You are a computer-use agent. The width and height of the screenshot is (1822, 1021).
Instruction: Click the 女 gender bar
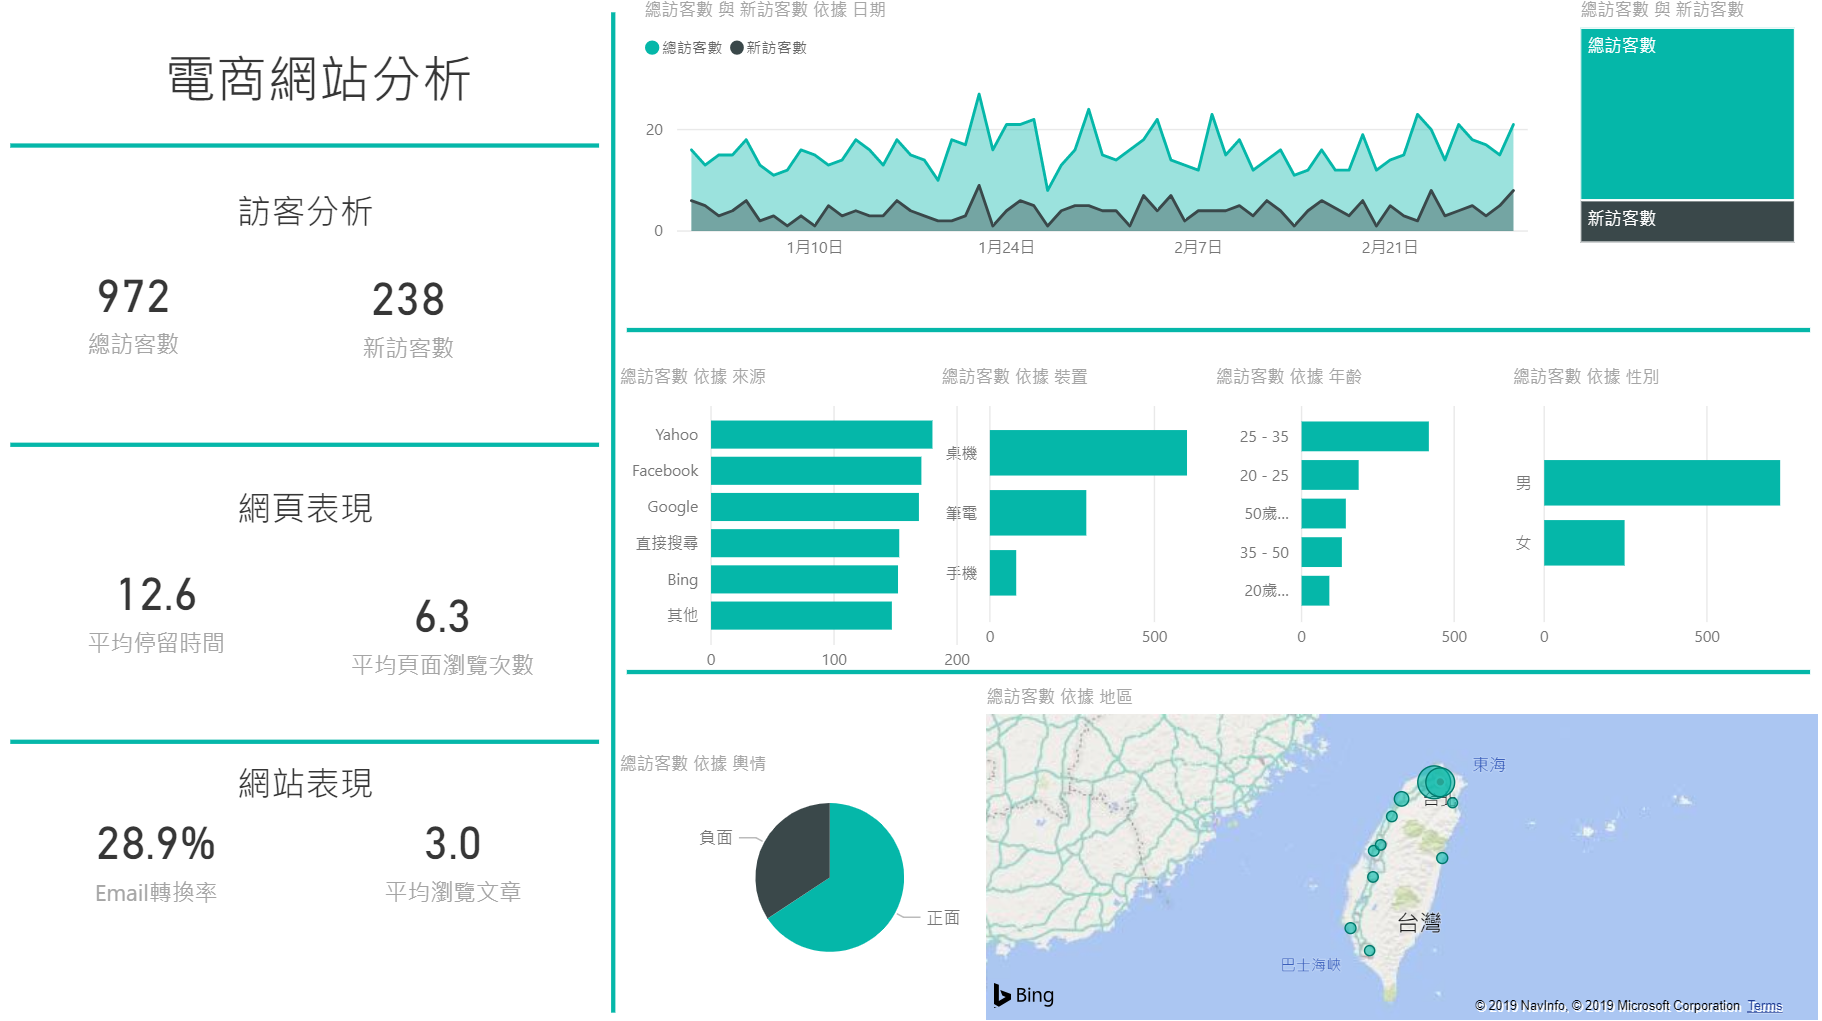click(1583, 543)
